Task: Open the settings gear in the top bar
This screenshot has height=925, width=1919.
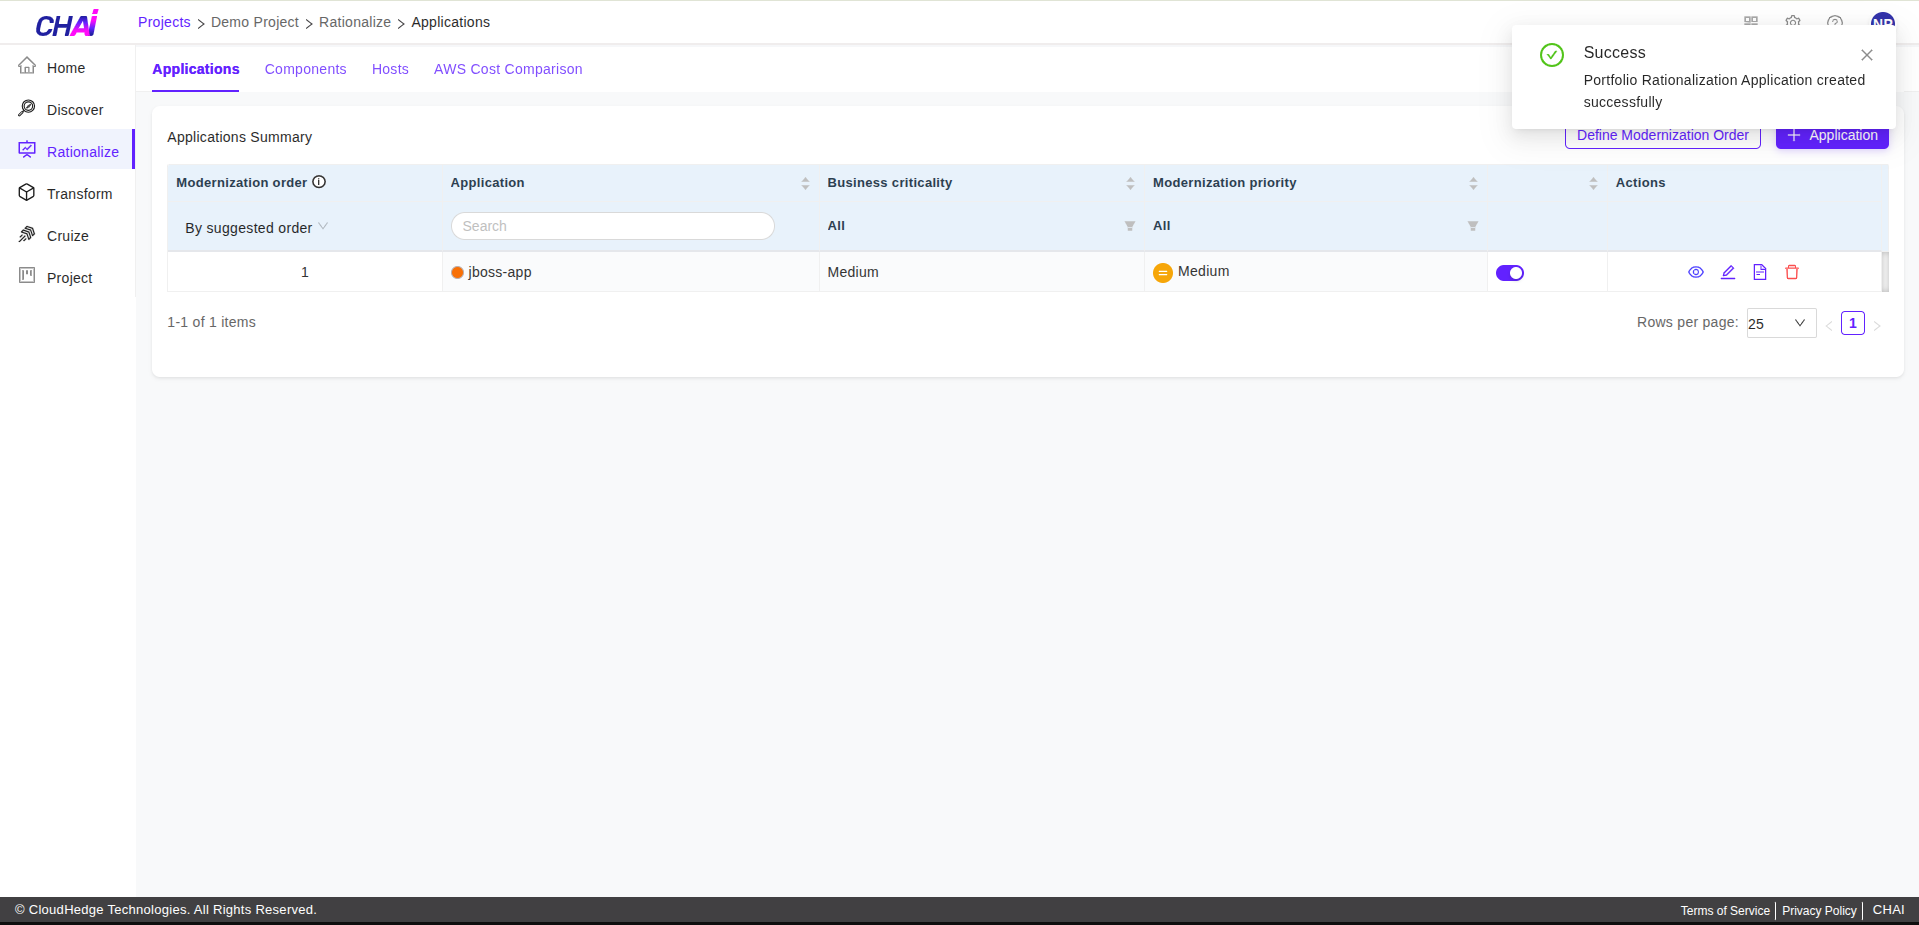Action: [1793, 22]
